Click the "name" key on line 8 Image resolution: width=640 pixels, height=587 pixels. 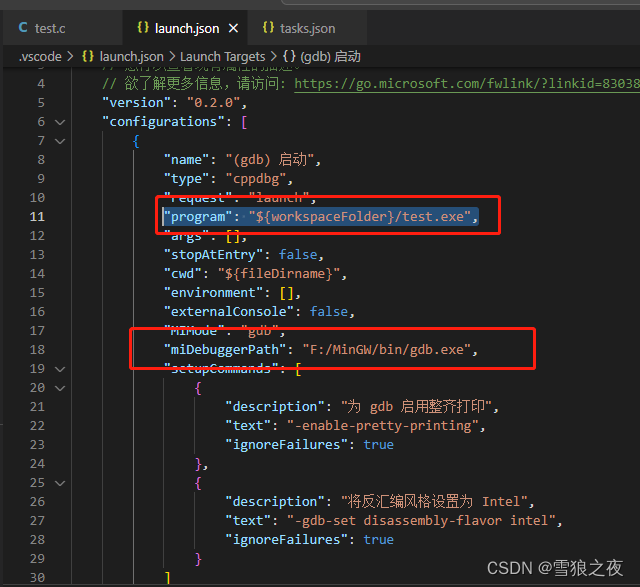pyautogui.click(x=187, y=160)
